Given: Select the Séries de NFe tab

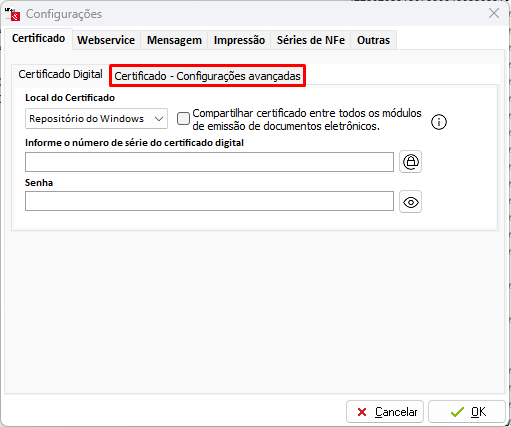Looking at the screenshot, I should click(x=311, y=40).
